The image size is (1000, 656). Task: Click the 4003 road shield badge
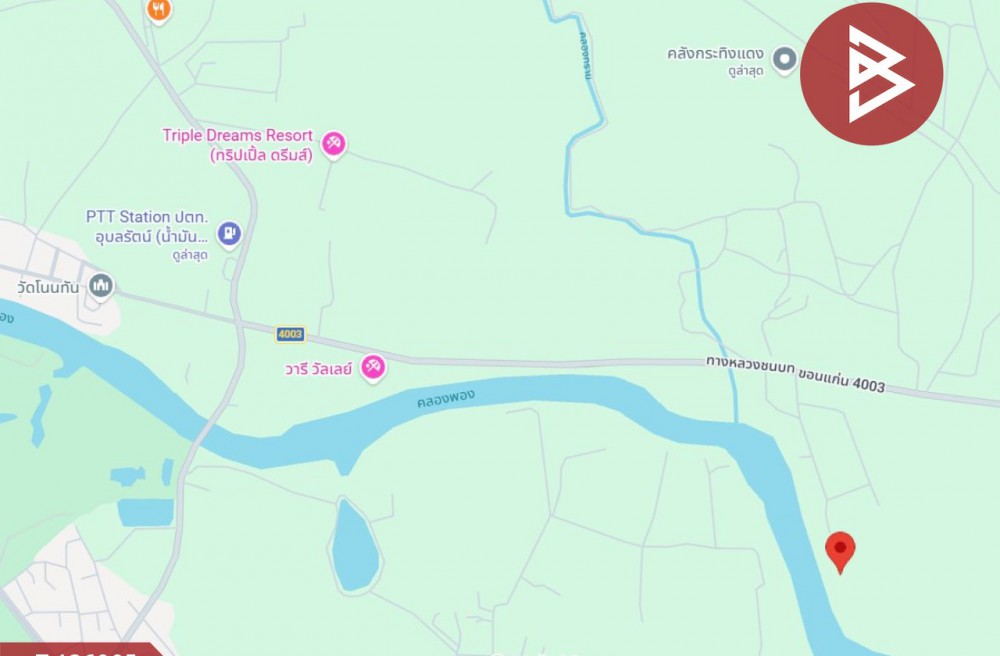pyautogui.click(x=290, y=334)
